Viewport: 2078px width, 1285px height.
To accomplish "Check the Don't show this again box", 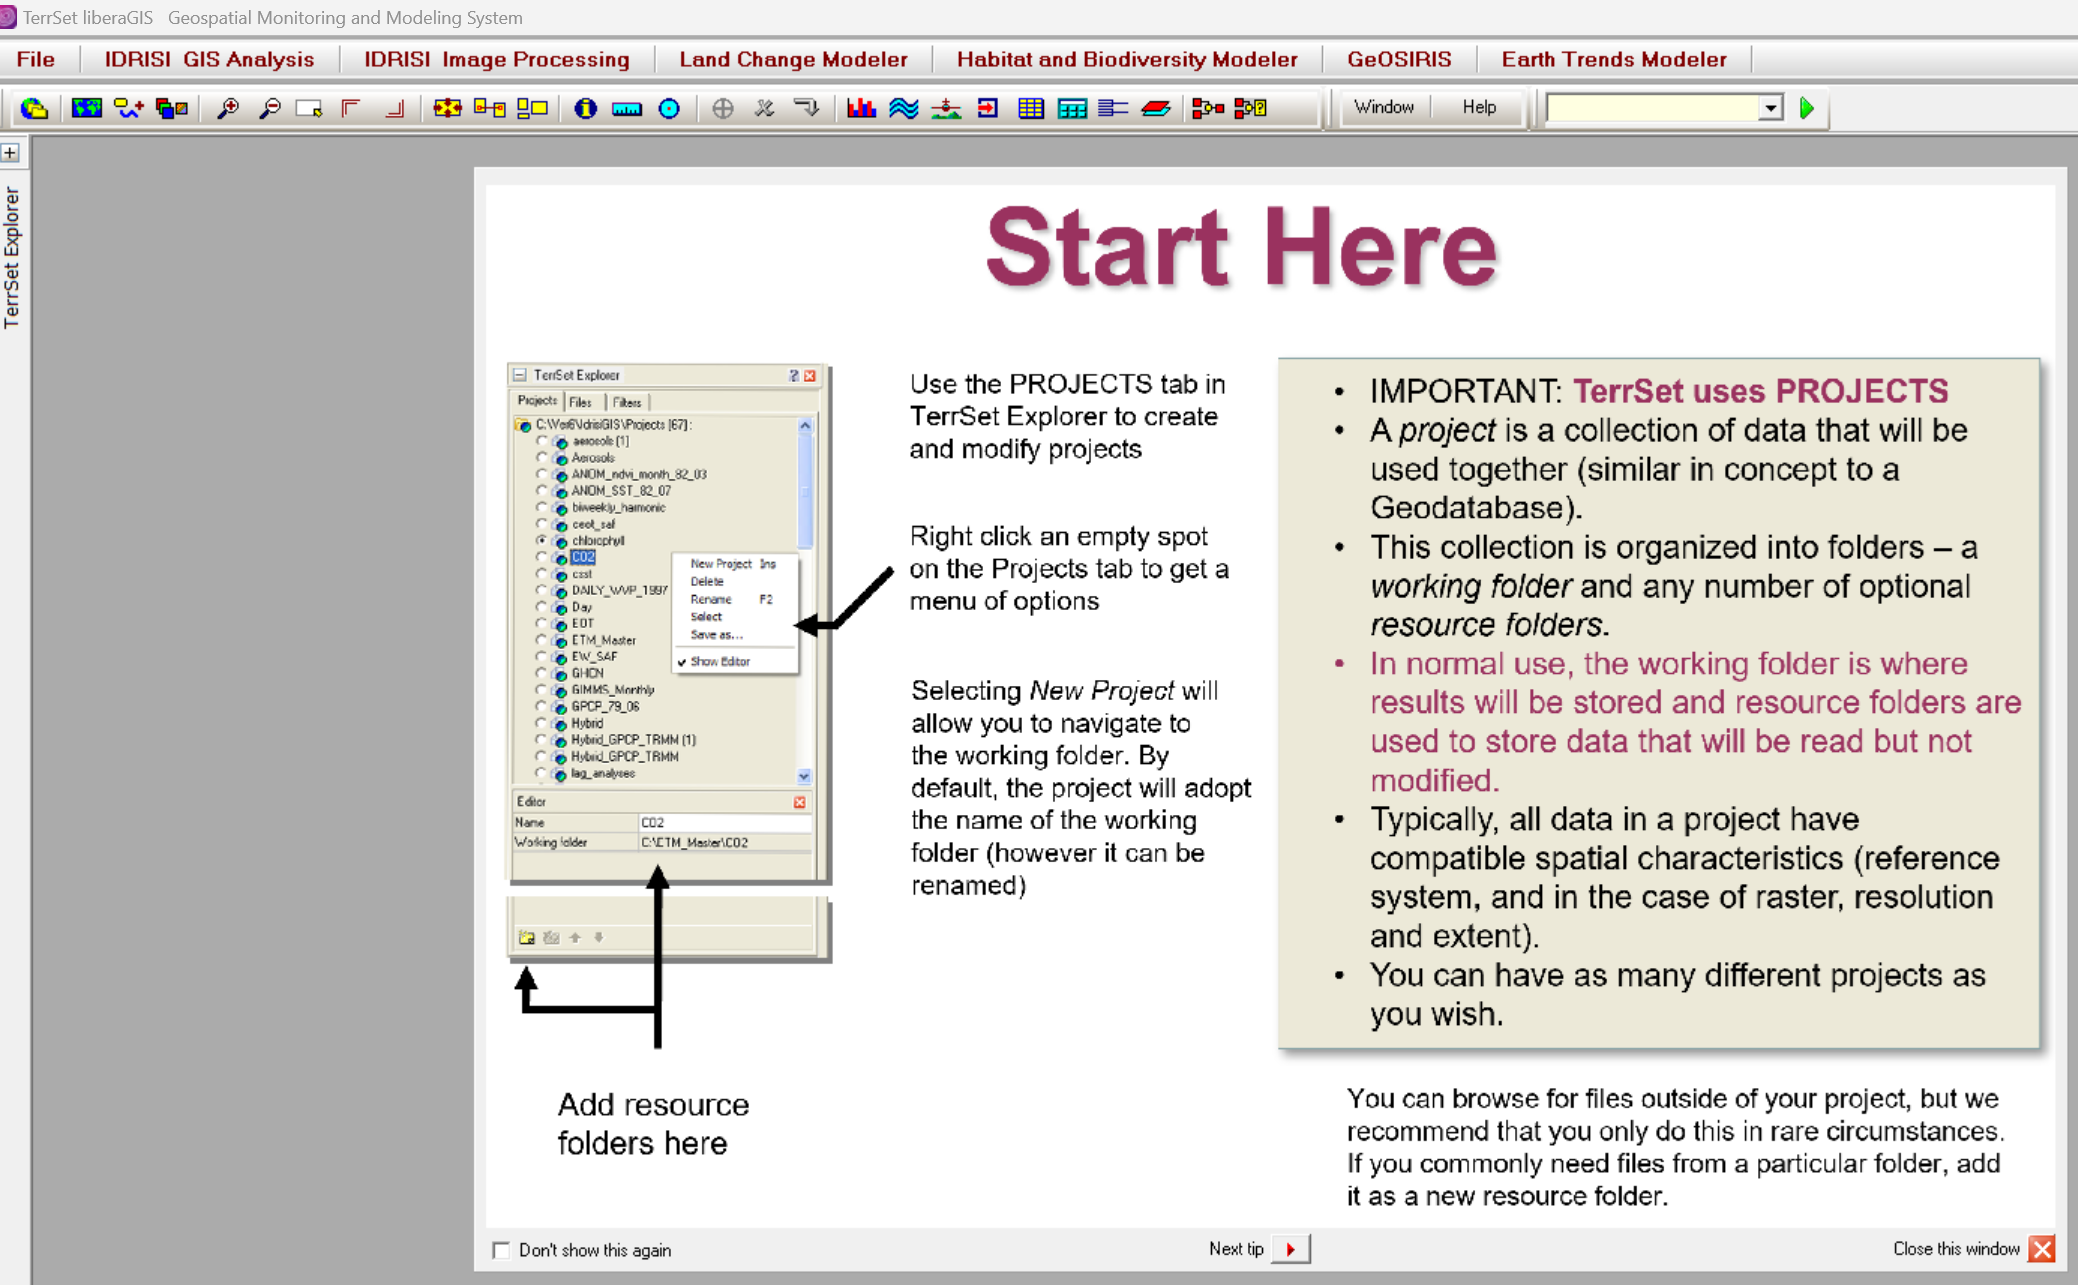I will [x=501, y=1250].
